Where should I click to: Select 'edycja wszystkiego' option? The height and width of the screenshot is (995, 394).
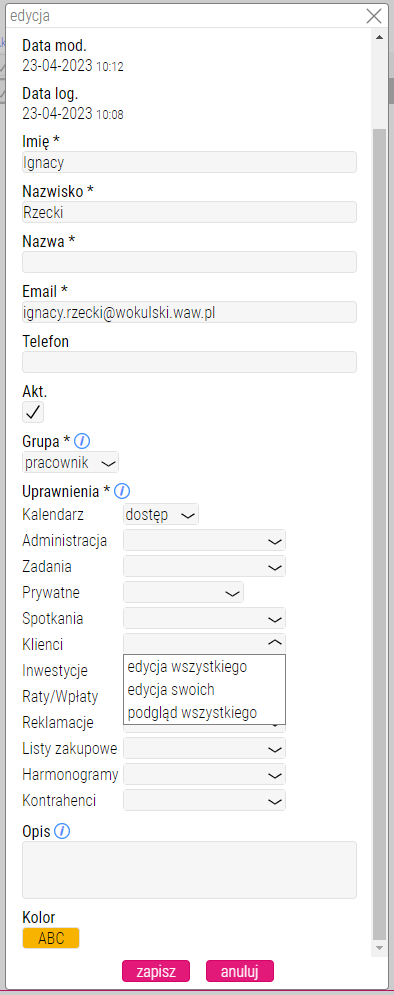click(187, 667)
